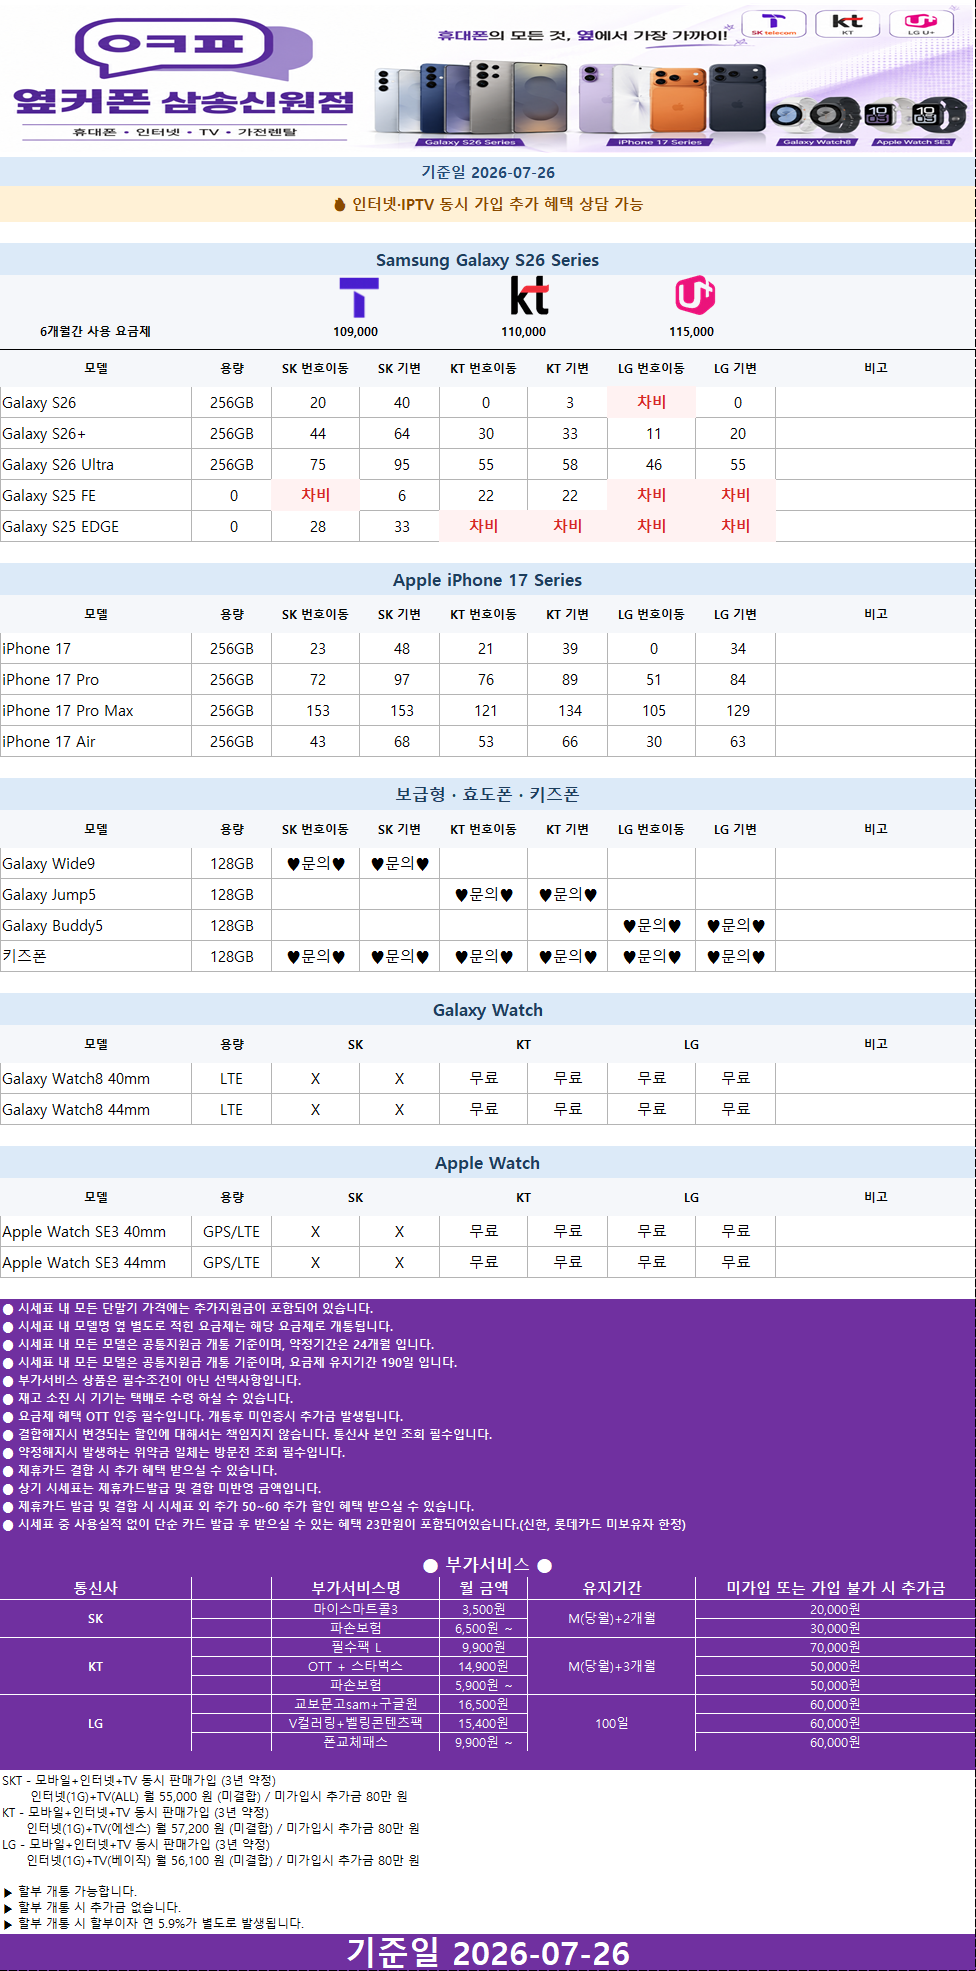
Task: Select the 키즈폰 model name
Action: click(x=25, y=957)
